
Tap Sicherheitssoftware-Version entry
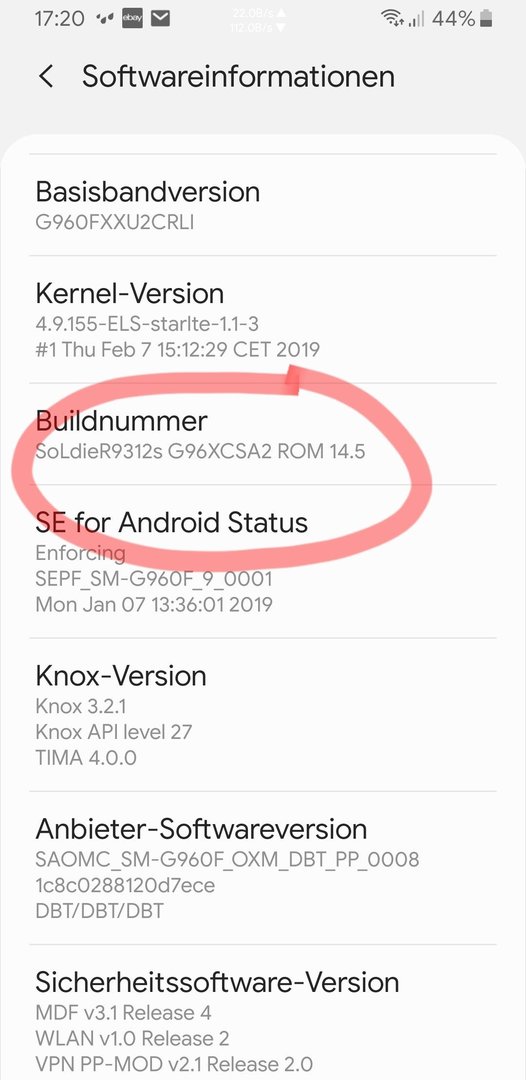[263, 1012]
